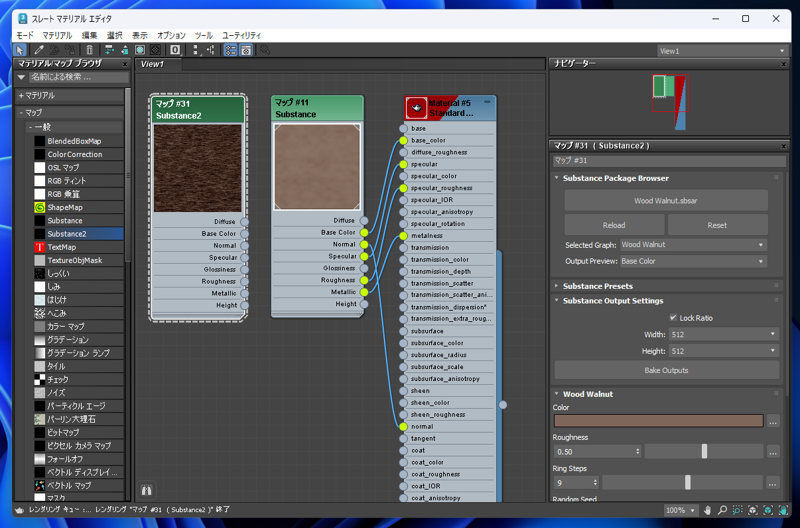Open the ユーティリティ menu

click(x=241, y=35)
